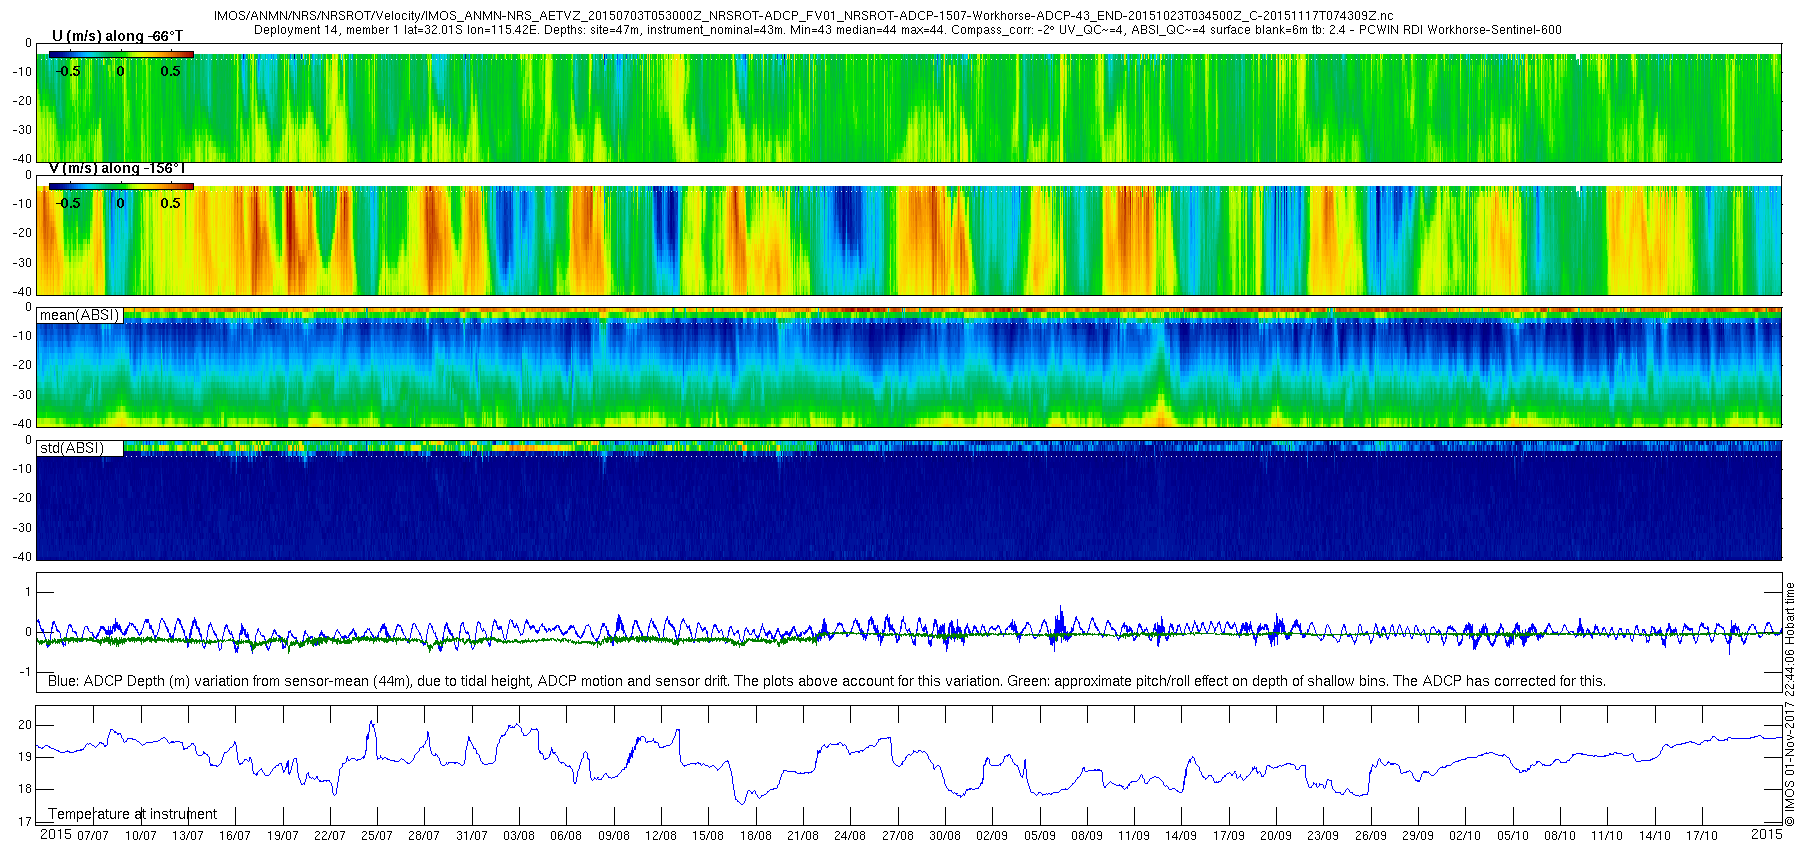This screenshot has height=850, width=1800.
Task: Click the '22/07' date tick label
Action: pyautogui.click(x=329, y=836)
